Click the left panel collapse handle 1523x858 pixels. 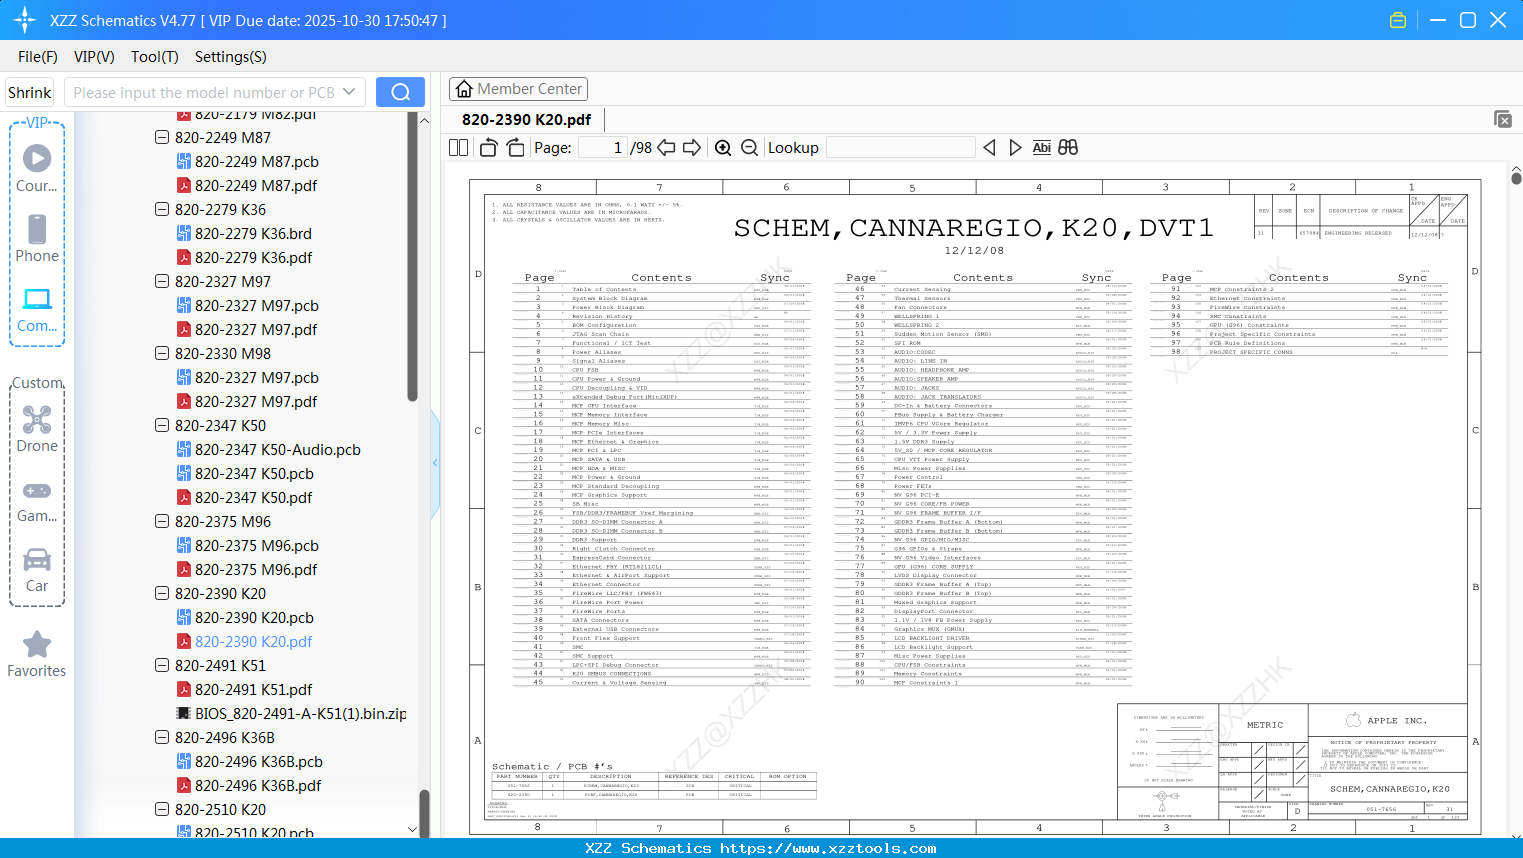(435, 462)
